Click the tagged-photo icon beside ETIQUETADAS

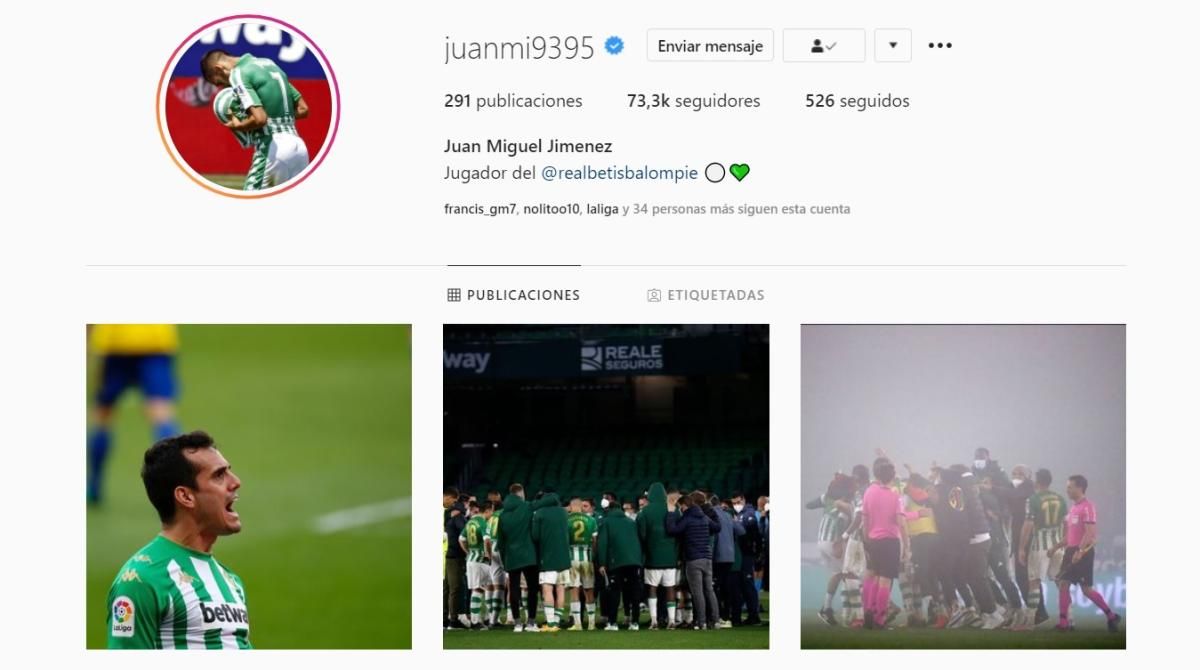[x=654, y=295]
